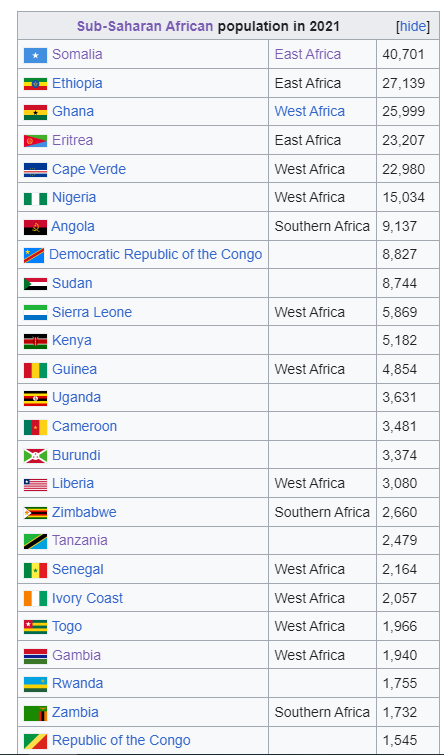Viewport: 444px width, 755px height.
Task: Click the Zimbabwe flag icon
Action: tap(36, 512)
